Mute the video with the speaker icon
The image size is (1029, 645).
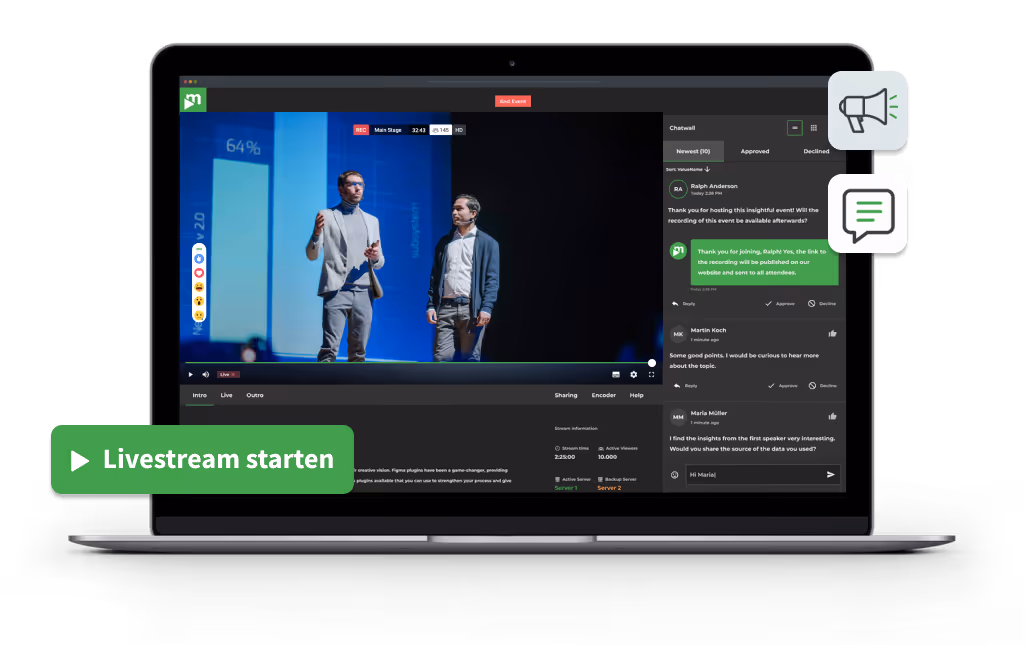[x=205, y=375]
